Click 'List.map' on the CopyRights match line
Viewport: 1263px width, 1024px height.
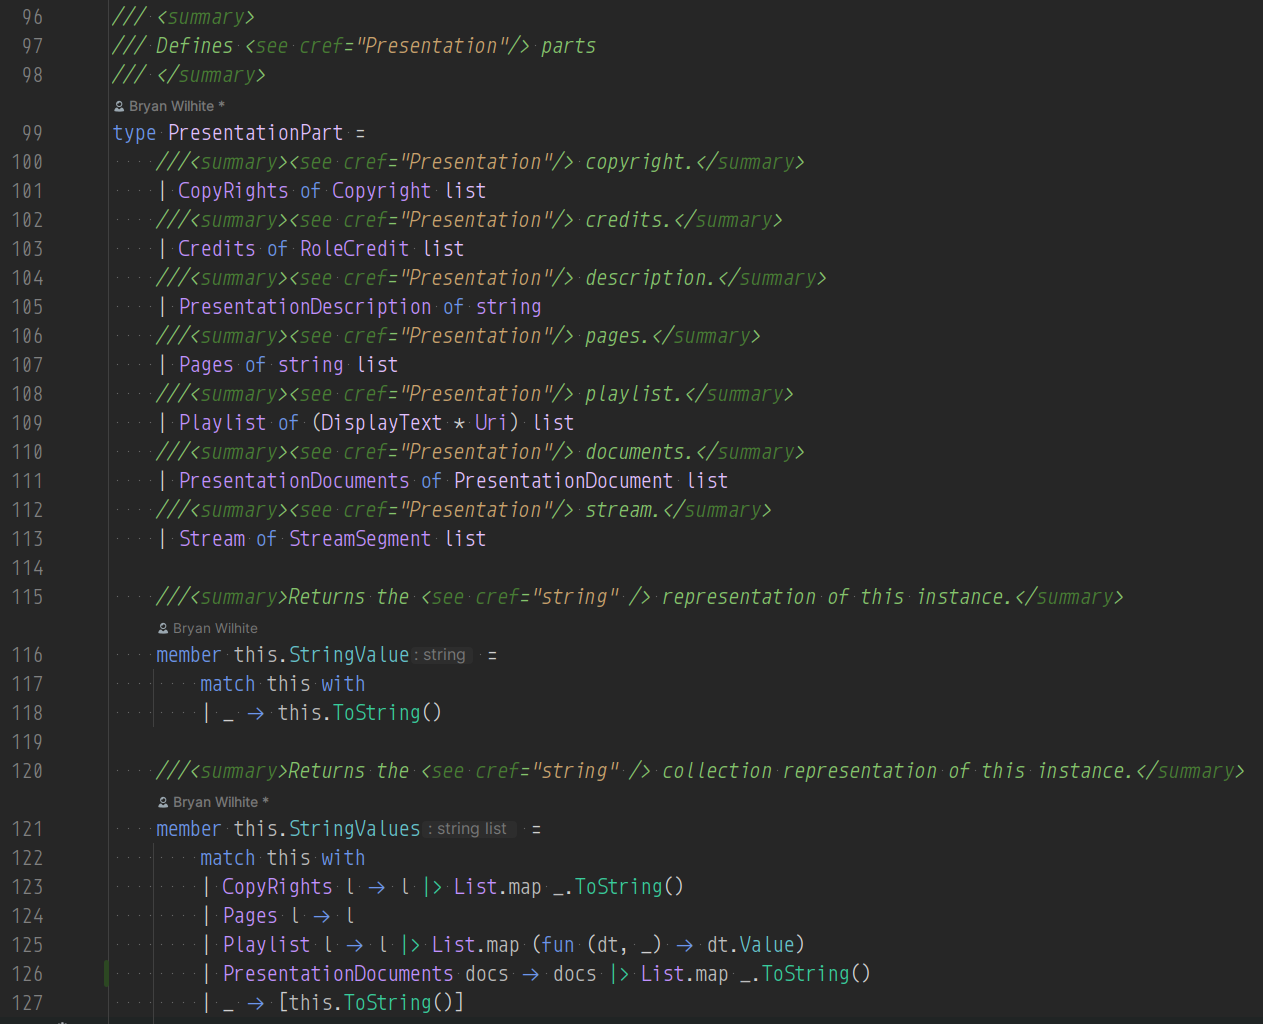497,887
